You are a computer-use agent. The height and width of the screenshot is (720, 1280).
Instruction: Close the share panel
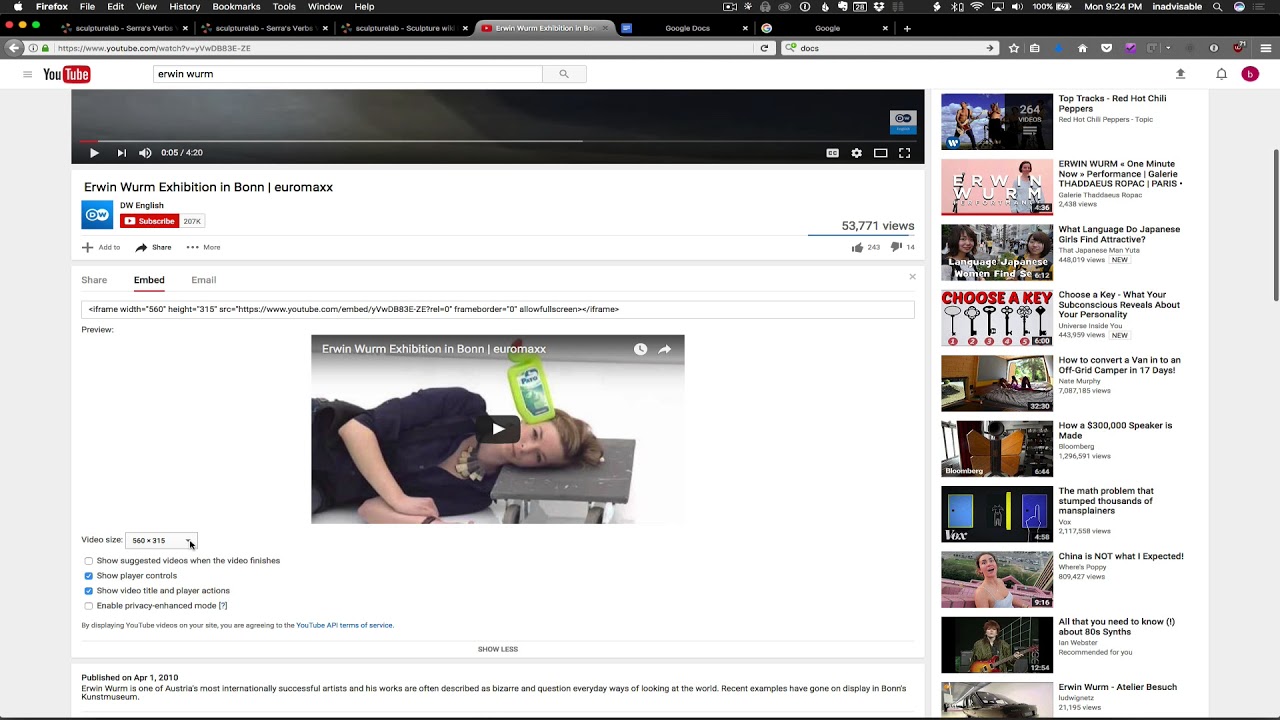tap(912, 277)
